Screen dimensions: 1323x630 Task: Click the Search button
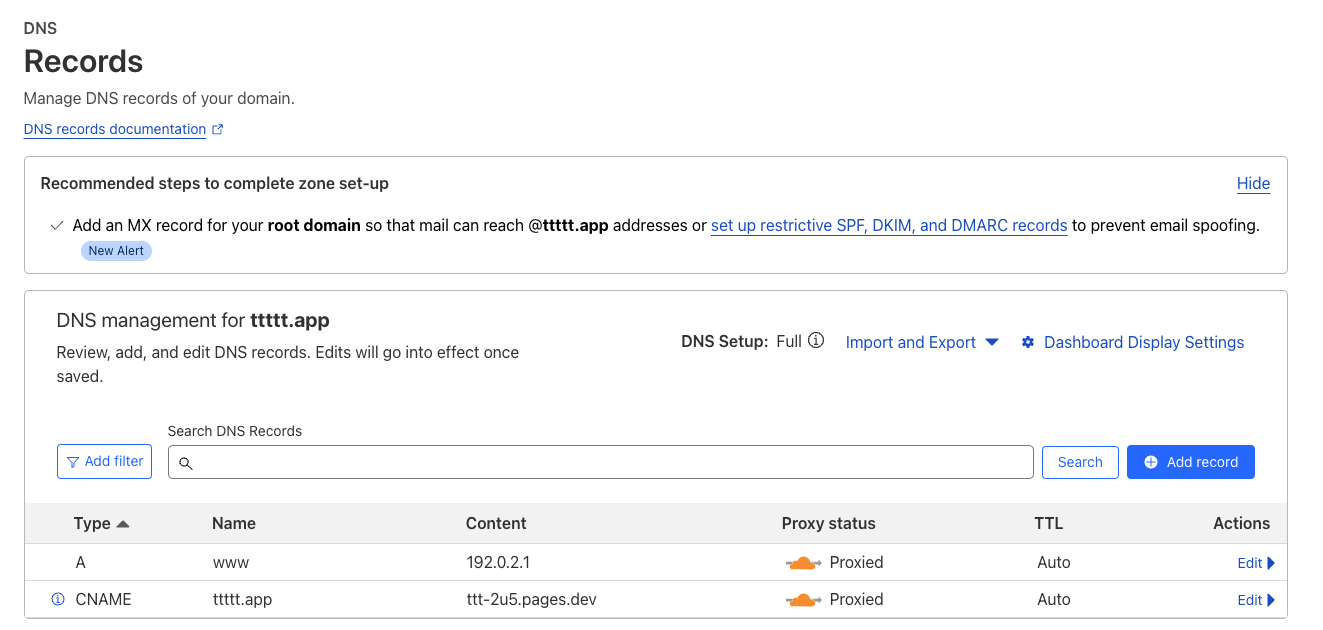tap(1080, 462)
